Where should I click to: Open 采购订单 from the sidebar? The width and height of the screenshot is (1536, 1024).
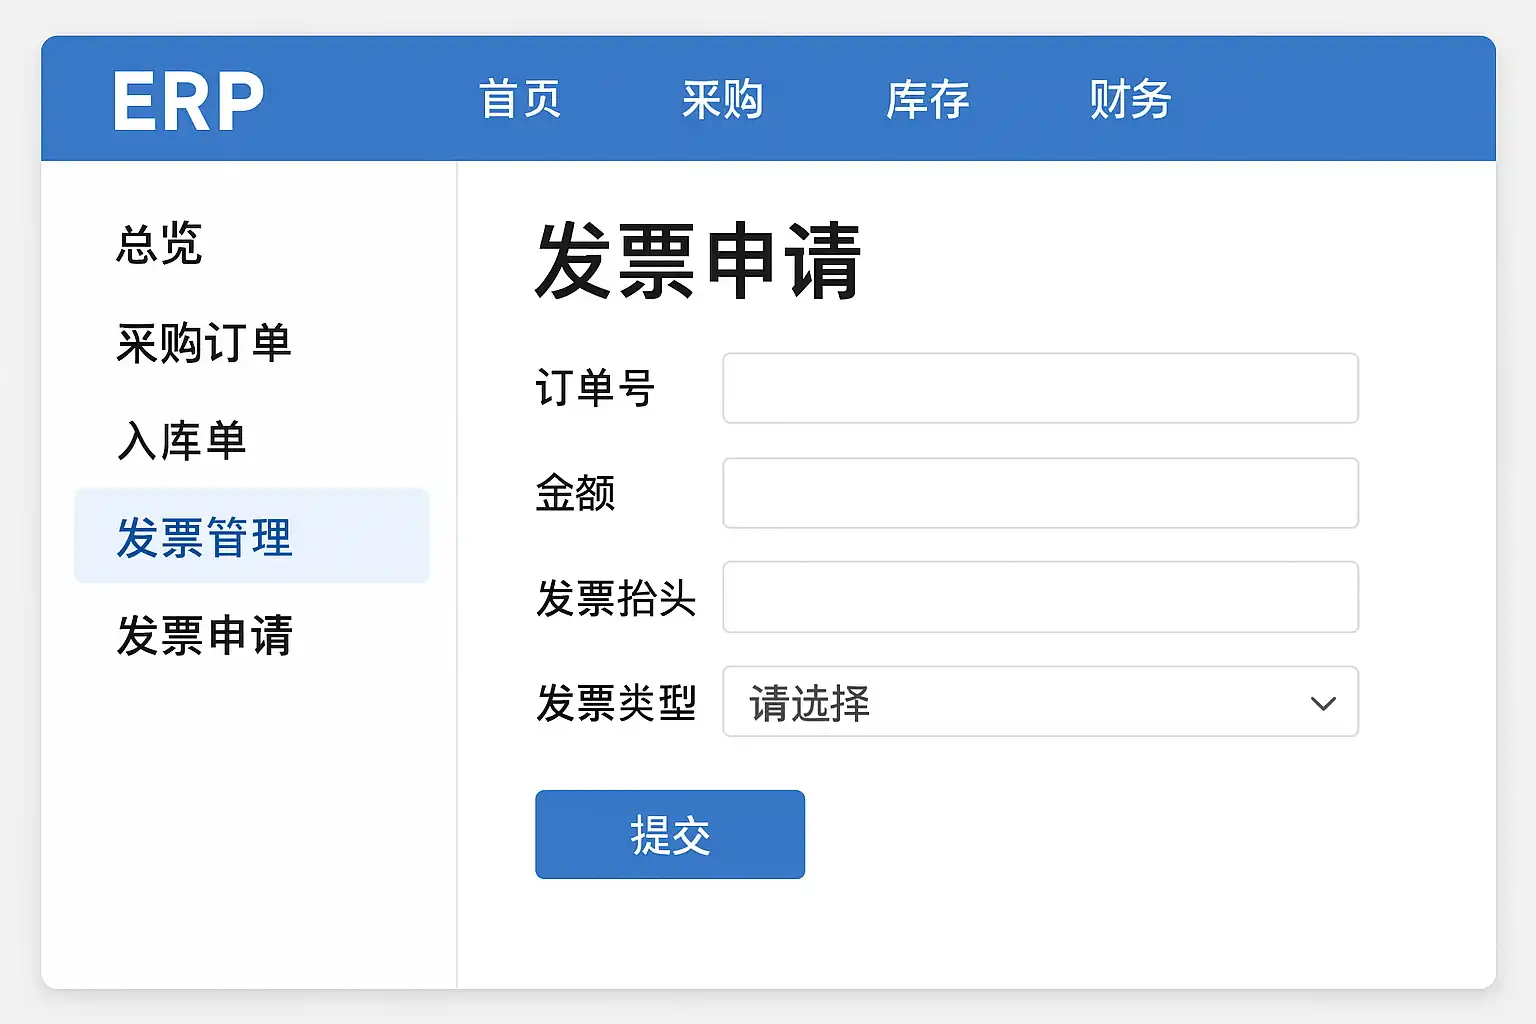coord(204,343)
